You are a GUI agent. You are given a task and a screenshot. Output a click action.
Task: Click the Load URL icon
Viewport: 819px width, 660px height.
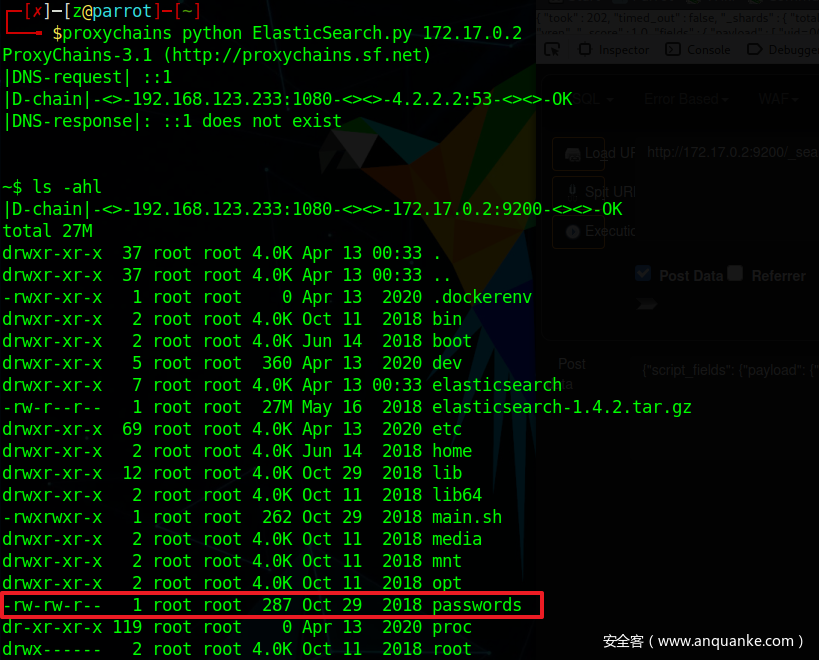[x=573, y=154]
